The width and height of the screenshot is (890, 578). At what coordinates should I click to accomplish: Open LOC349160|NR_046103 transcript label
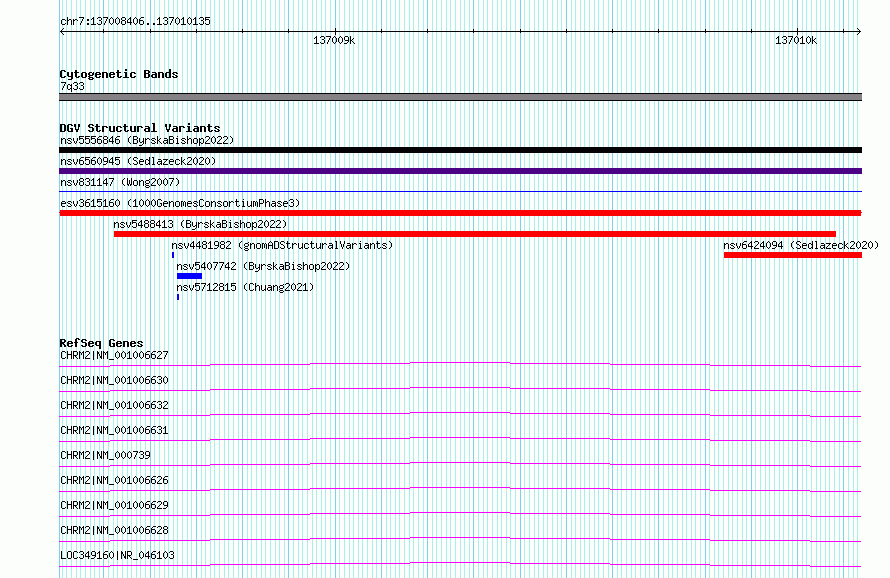(117, 555)
